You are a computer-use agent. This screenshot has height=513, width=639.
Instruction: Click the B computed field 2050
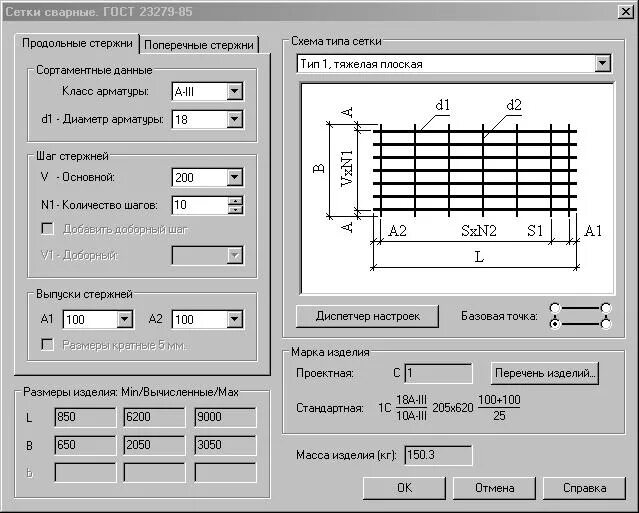point(154,445)
